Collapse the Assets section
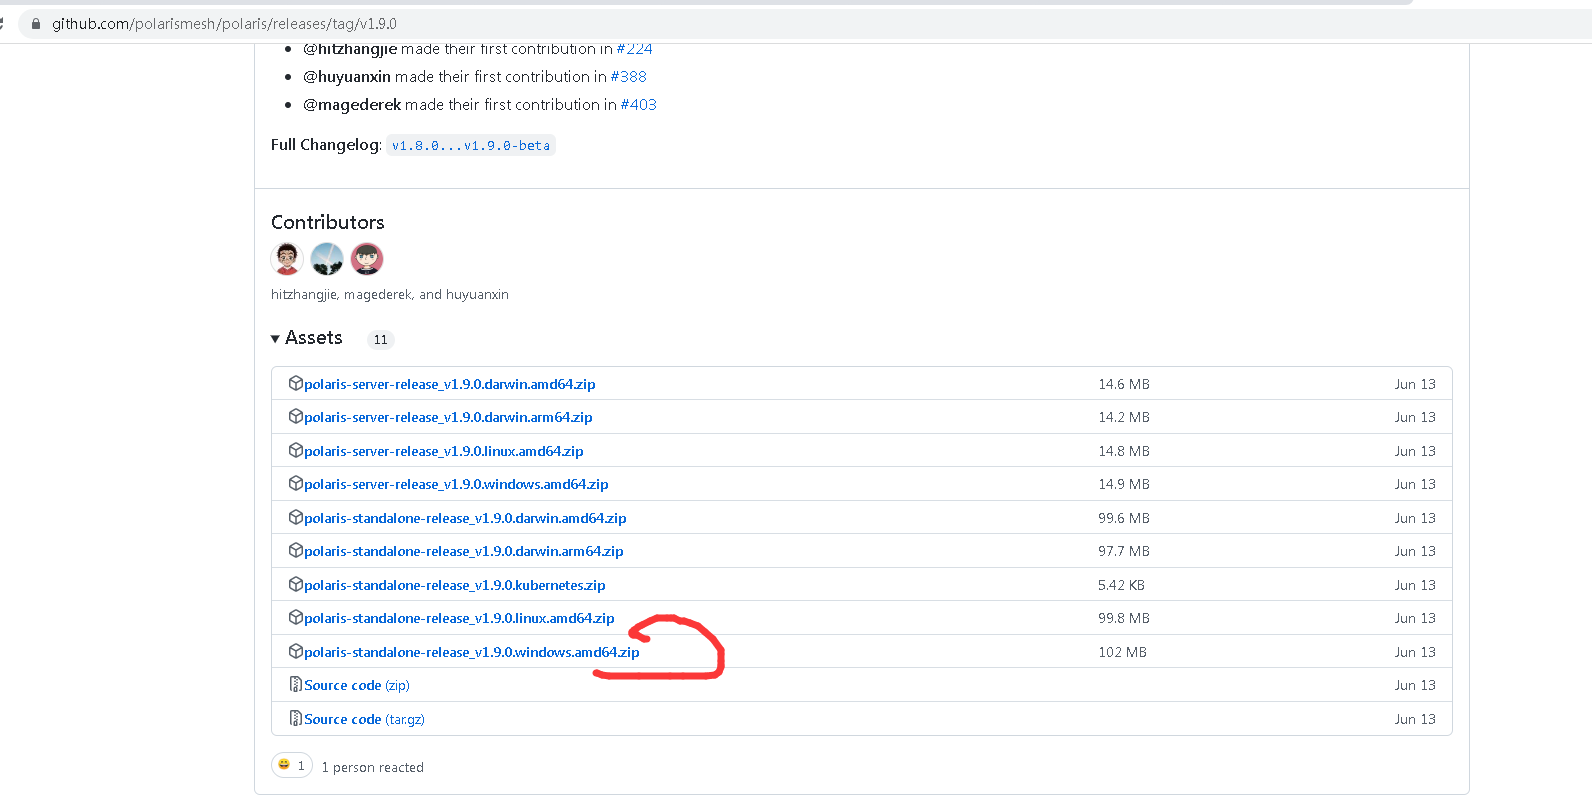The image size is (1592, 802). point(307,338)
